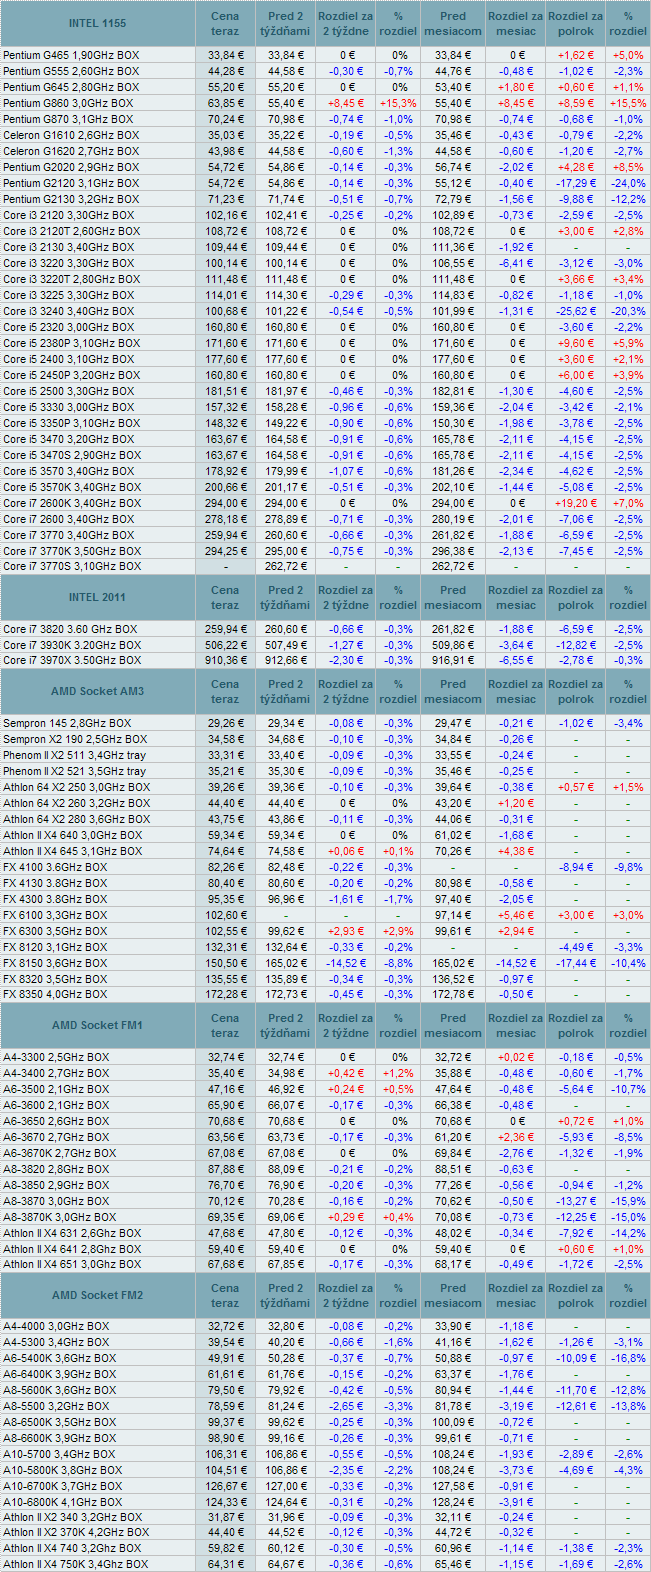
Task: Click "+0,02 €" in the A4-3300 row
Action: 516,1057
